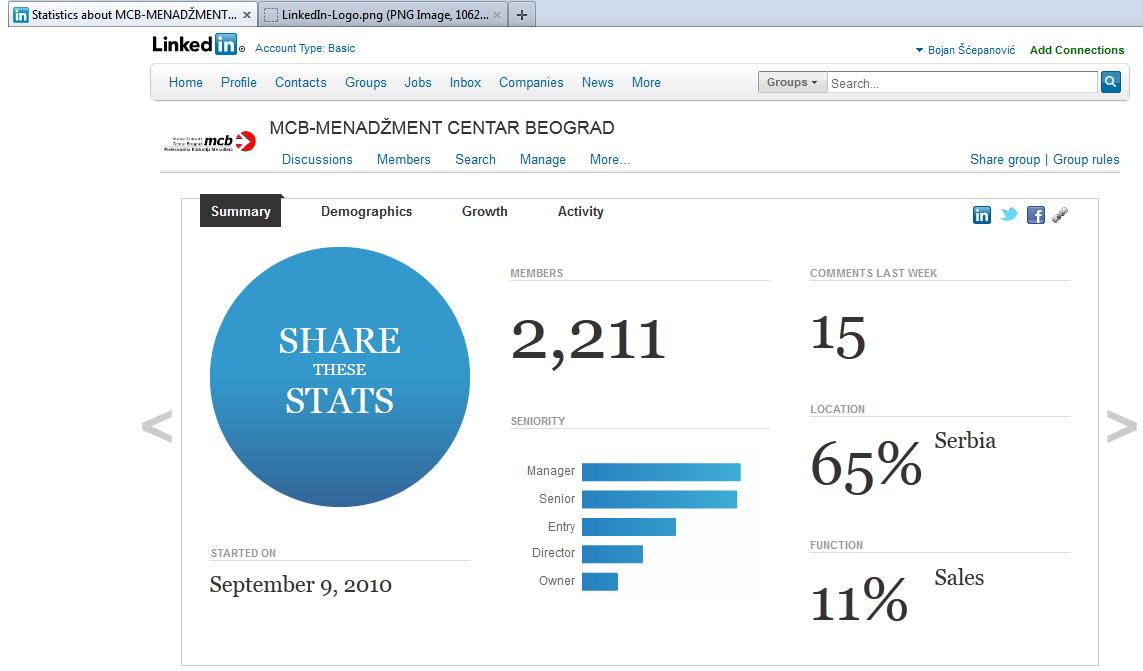Share stats via Twitter bird icon
1143x671 pixels.
point(1009,214)
